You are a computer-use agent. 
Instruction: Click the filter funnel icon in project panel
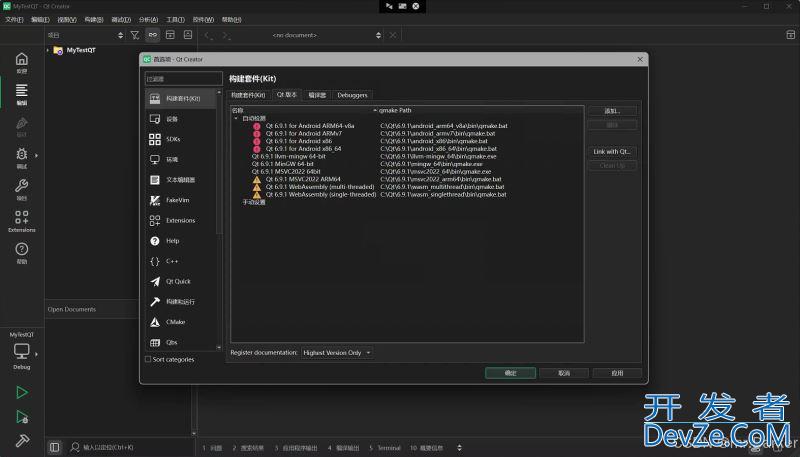[x=135, y=34]
